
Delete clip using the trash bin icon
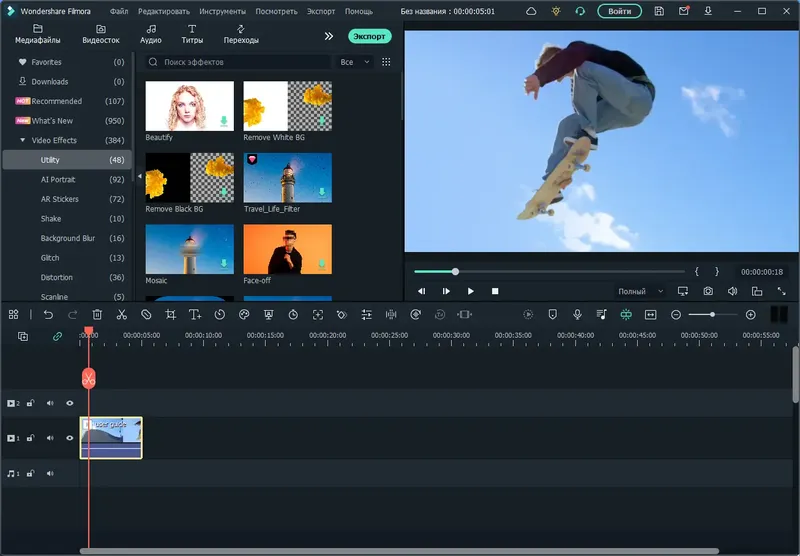(x=97, y=314)
